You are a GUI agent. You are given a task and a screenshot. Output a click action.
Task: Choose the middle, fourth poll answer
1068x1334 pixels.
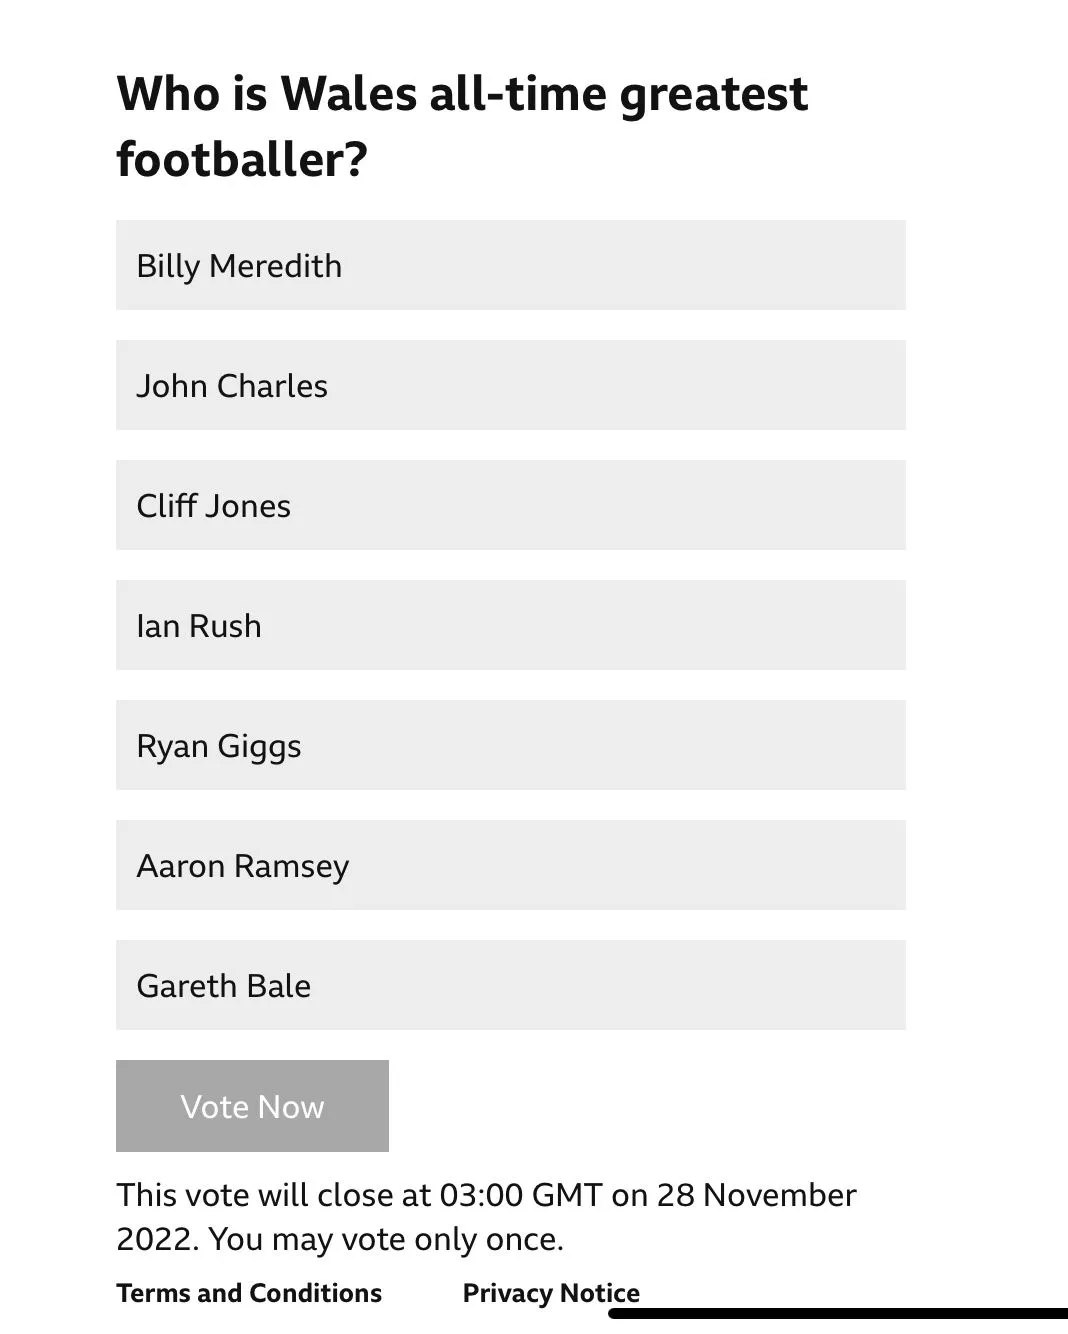pyautogui.click(x=510, y=625)
